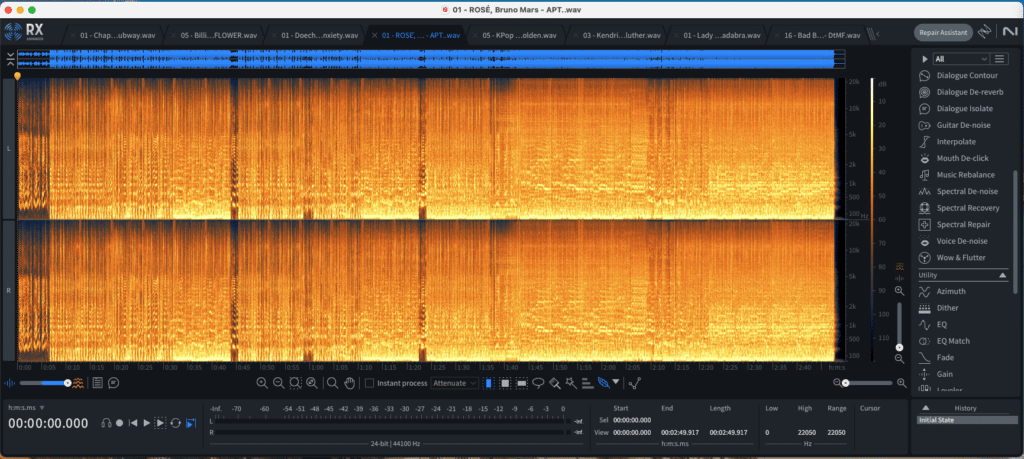Open the All module filter dropdown
The image size is (1024, 459).
pos(961,59)
